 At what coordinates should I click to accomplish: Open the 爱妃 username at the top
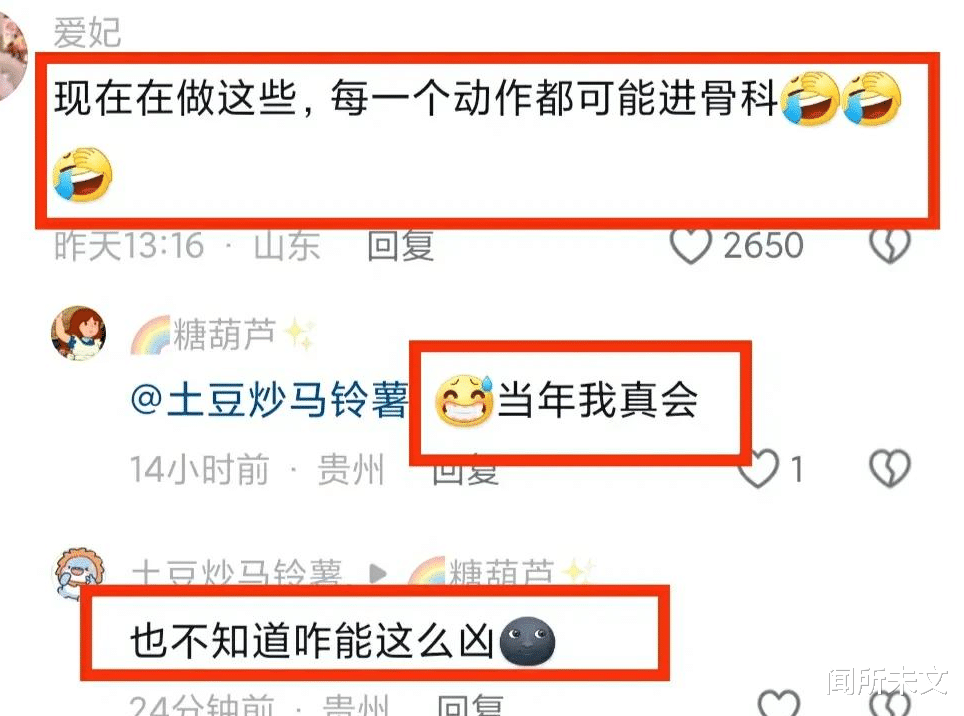(87, 32)
